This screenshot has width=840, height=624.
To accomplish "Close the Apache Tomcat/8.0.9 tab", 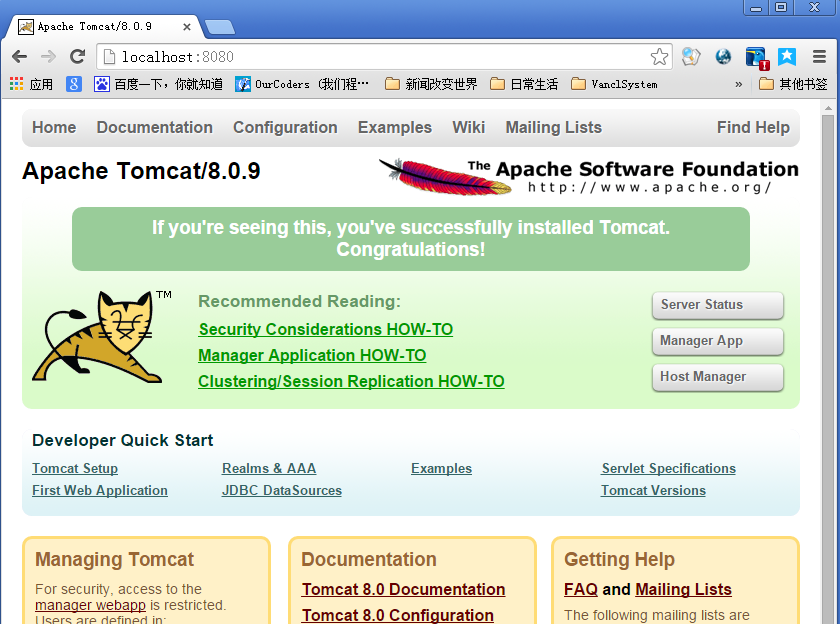I will 187,27.
